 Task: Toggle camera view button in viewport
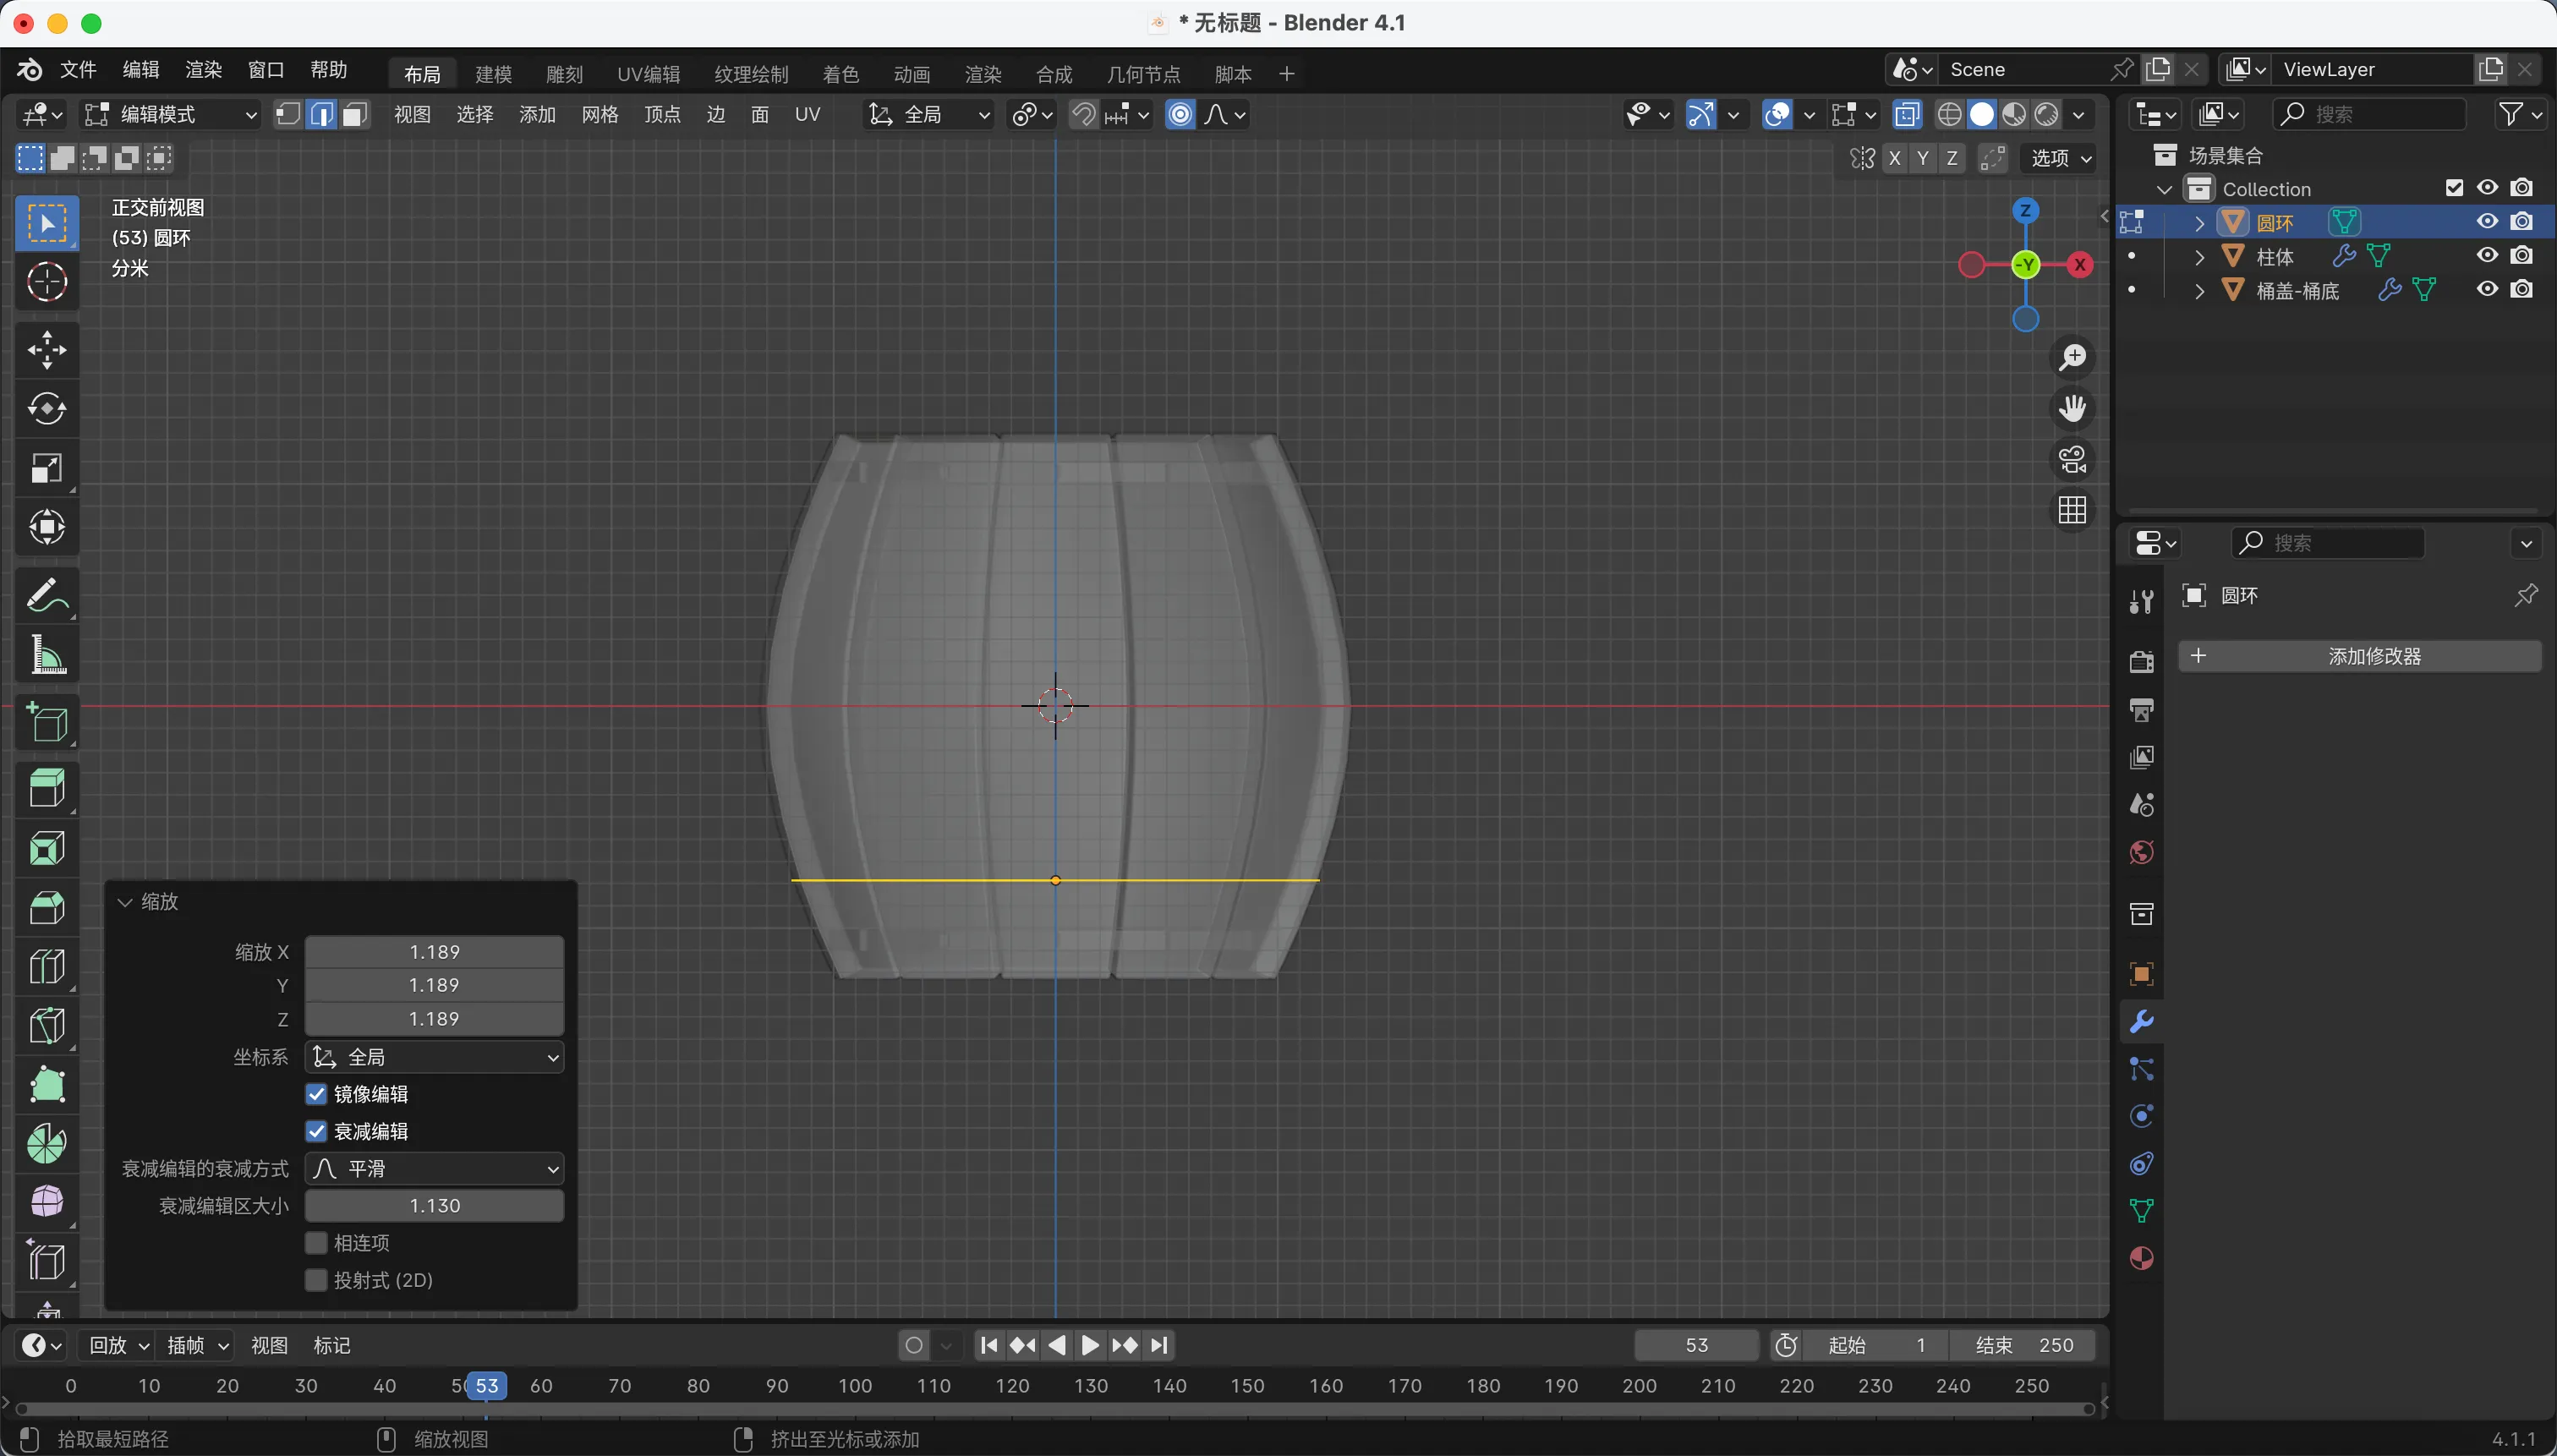point(2072,460)
